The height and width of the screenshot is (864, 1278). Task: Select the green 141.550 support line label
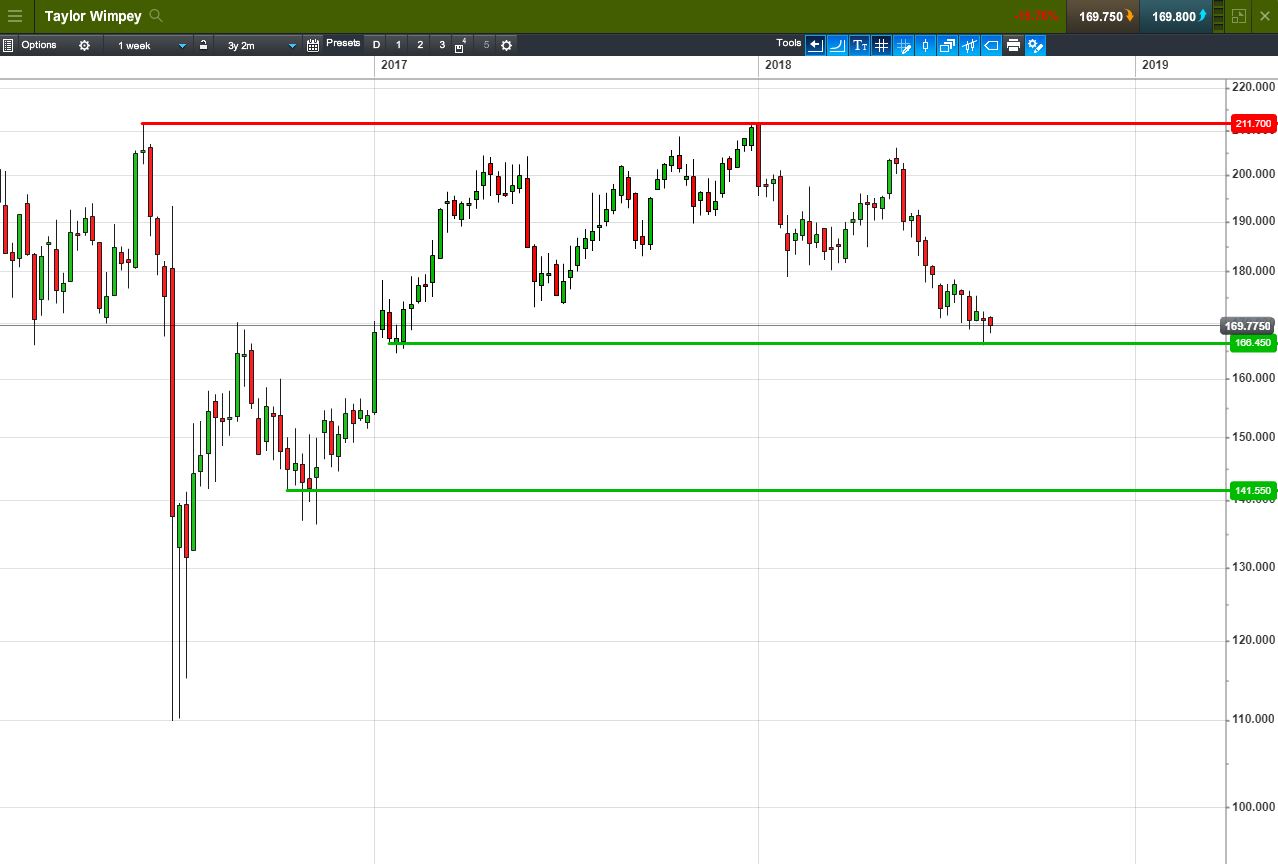[x=1254, y=491]
